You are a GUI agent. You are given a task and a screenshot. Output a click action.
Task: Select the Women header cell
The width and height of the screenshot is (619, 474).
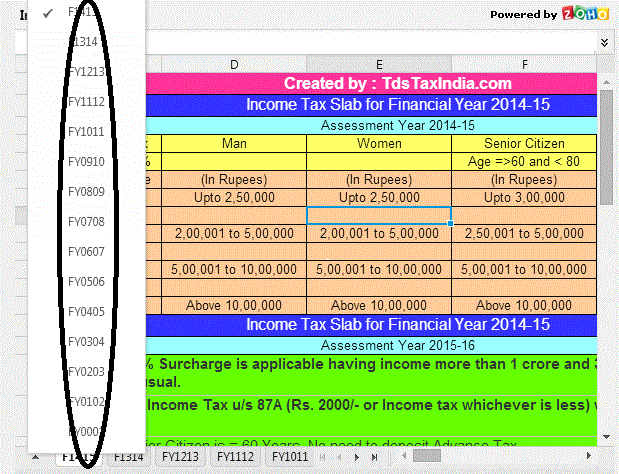coord(379,143)
